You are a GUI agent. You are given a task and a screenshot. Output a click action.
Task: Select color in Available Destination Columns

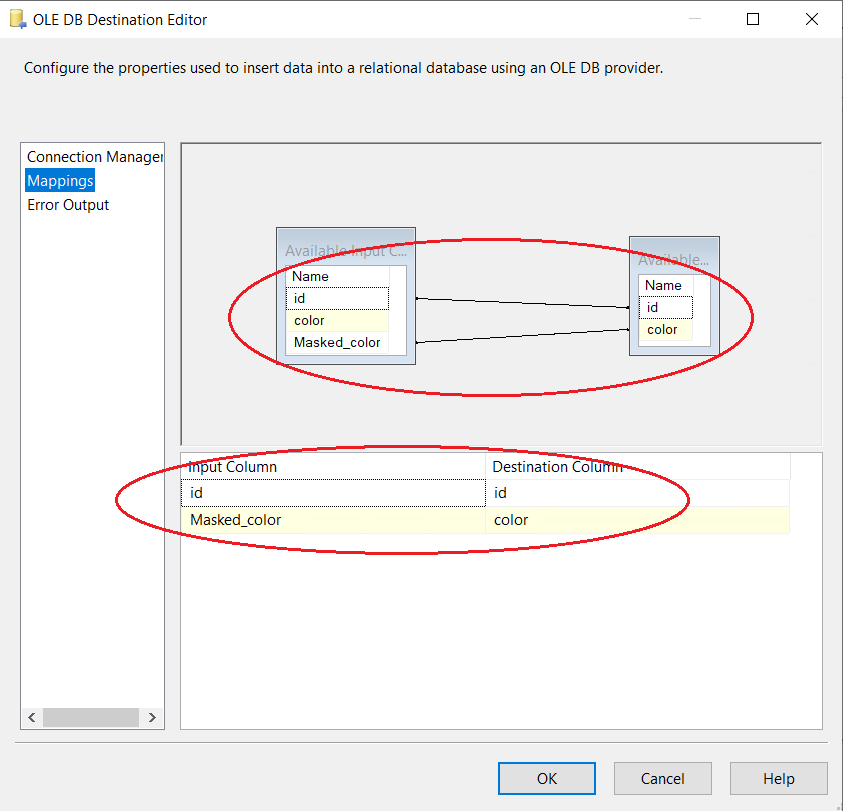[665, 330]
